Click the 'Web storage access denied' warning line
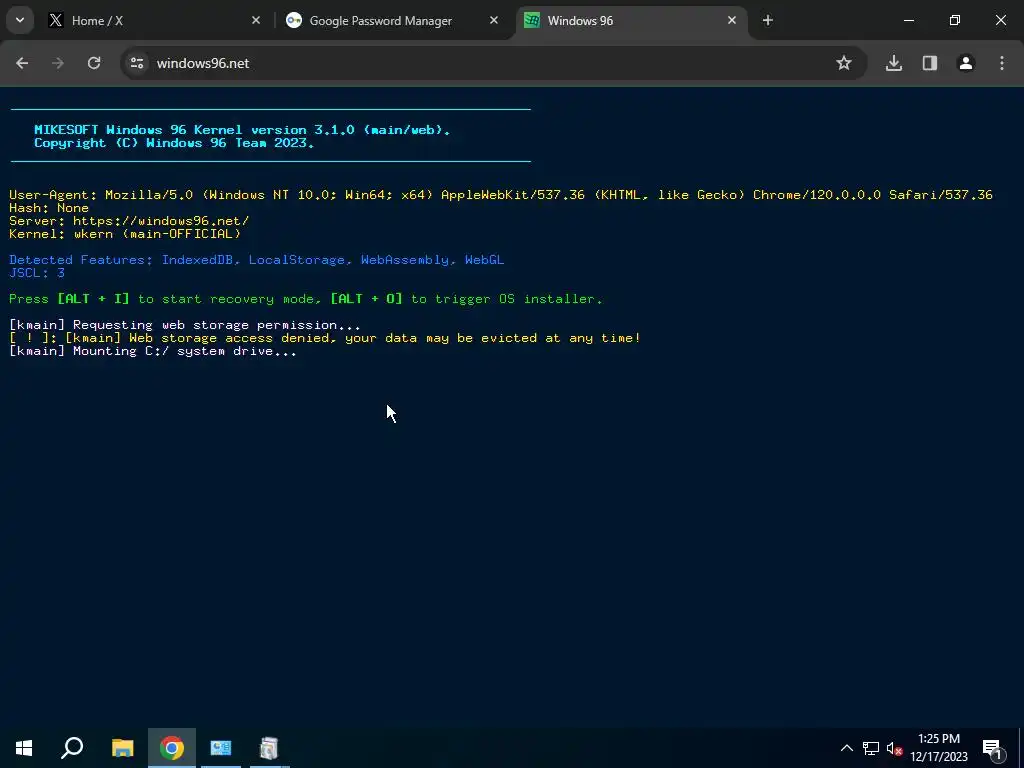 point(325,338)
